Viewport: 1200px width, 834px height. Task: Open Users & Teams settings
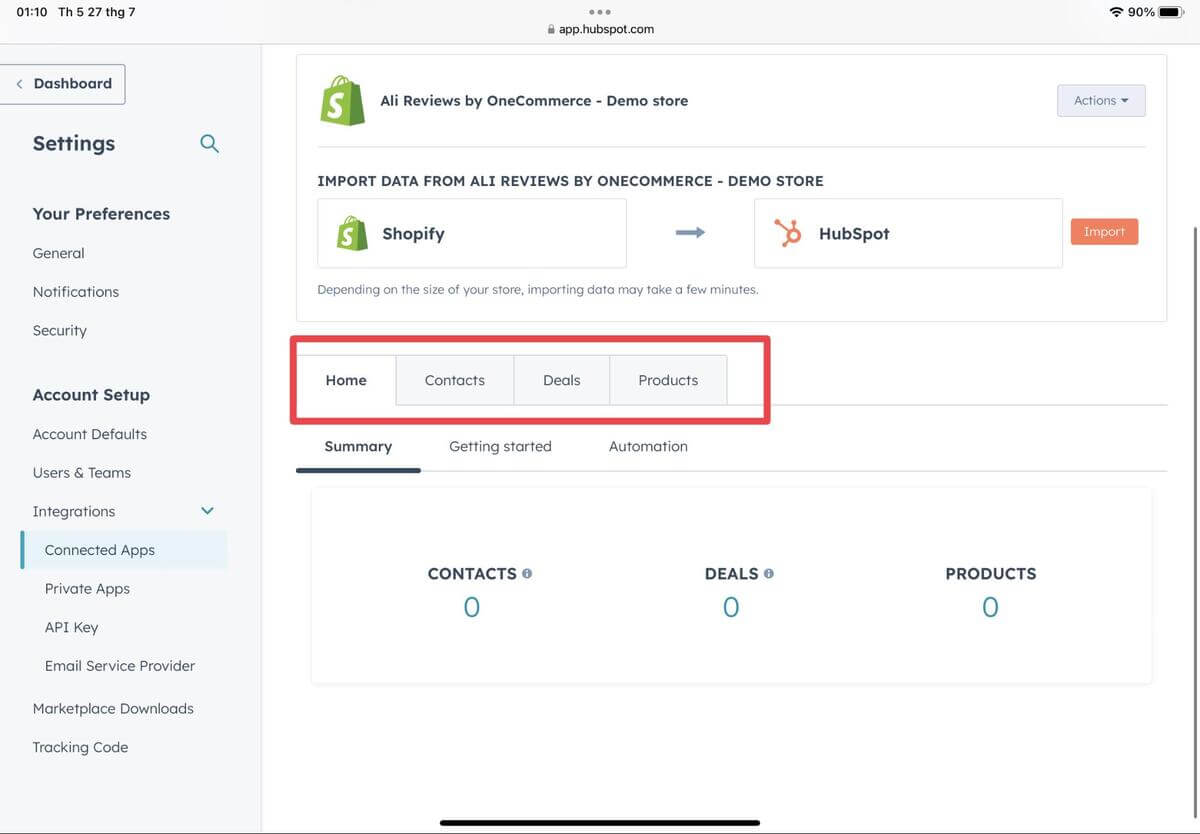[x=82, y=473]
